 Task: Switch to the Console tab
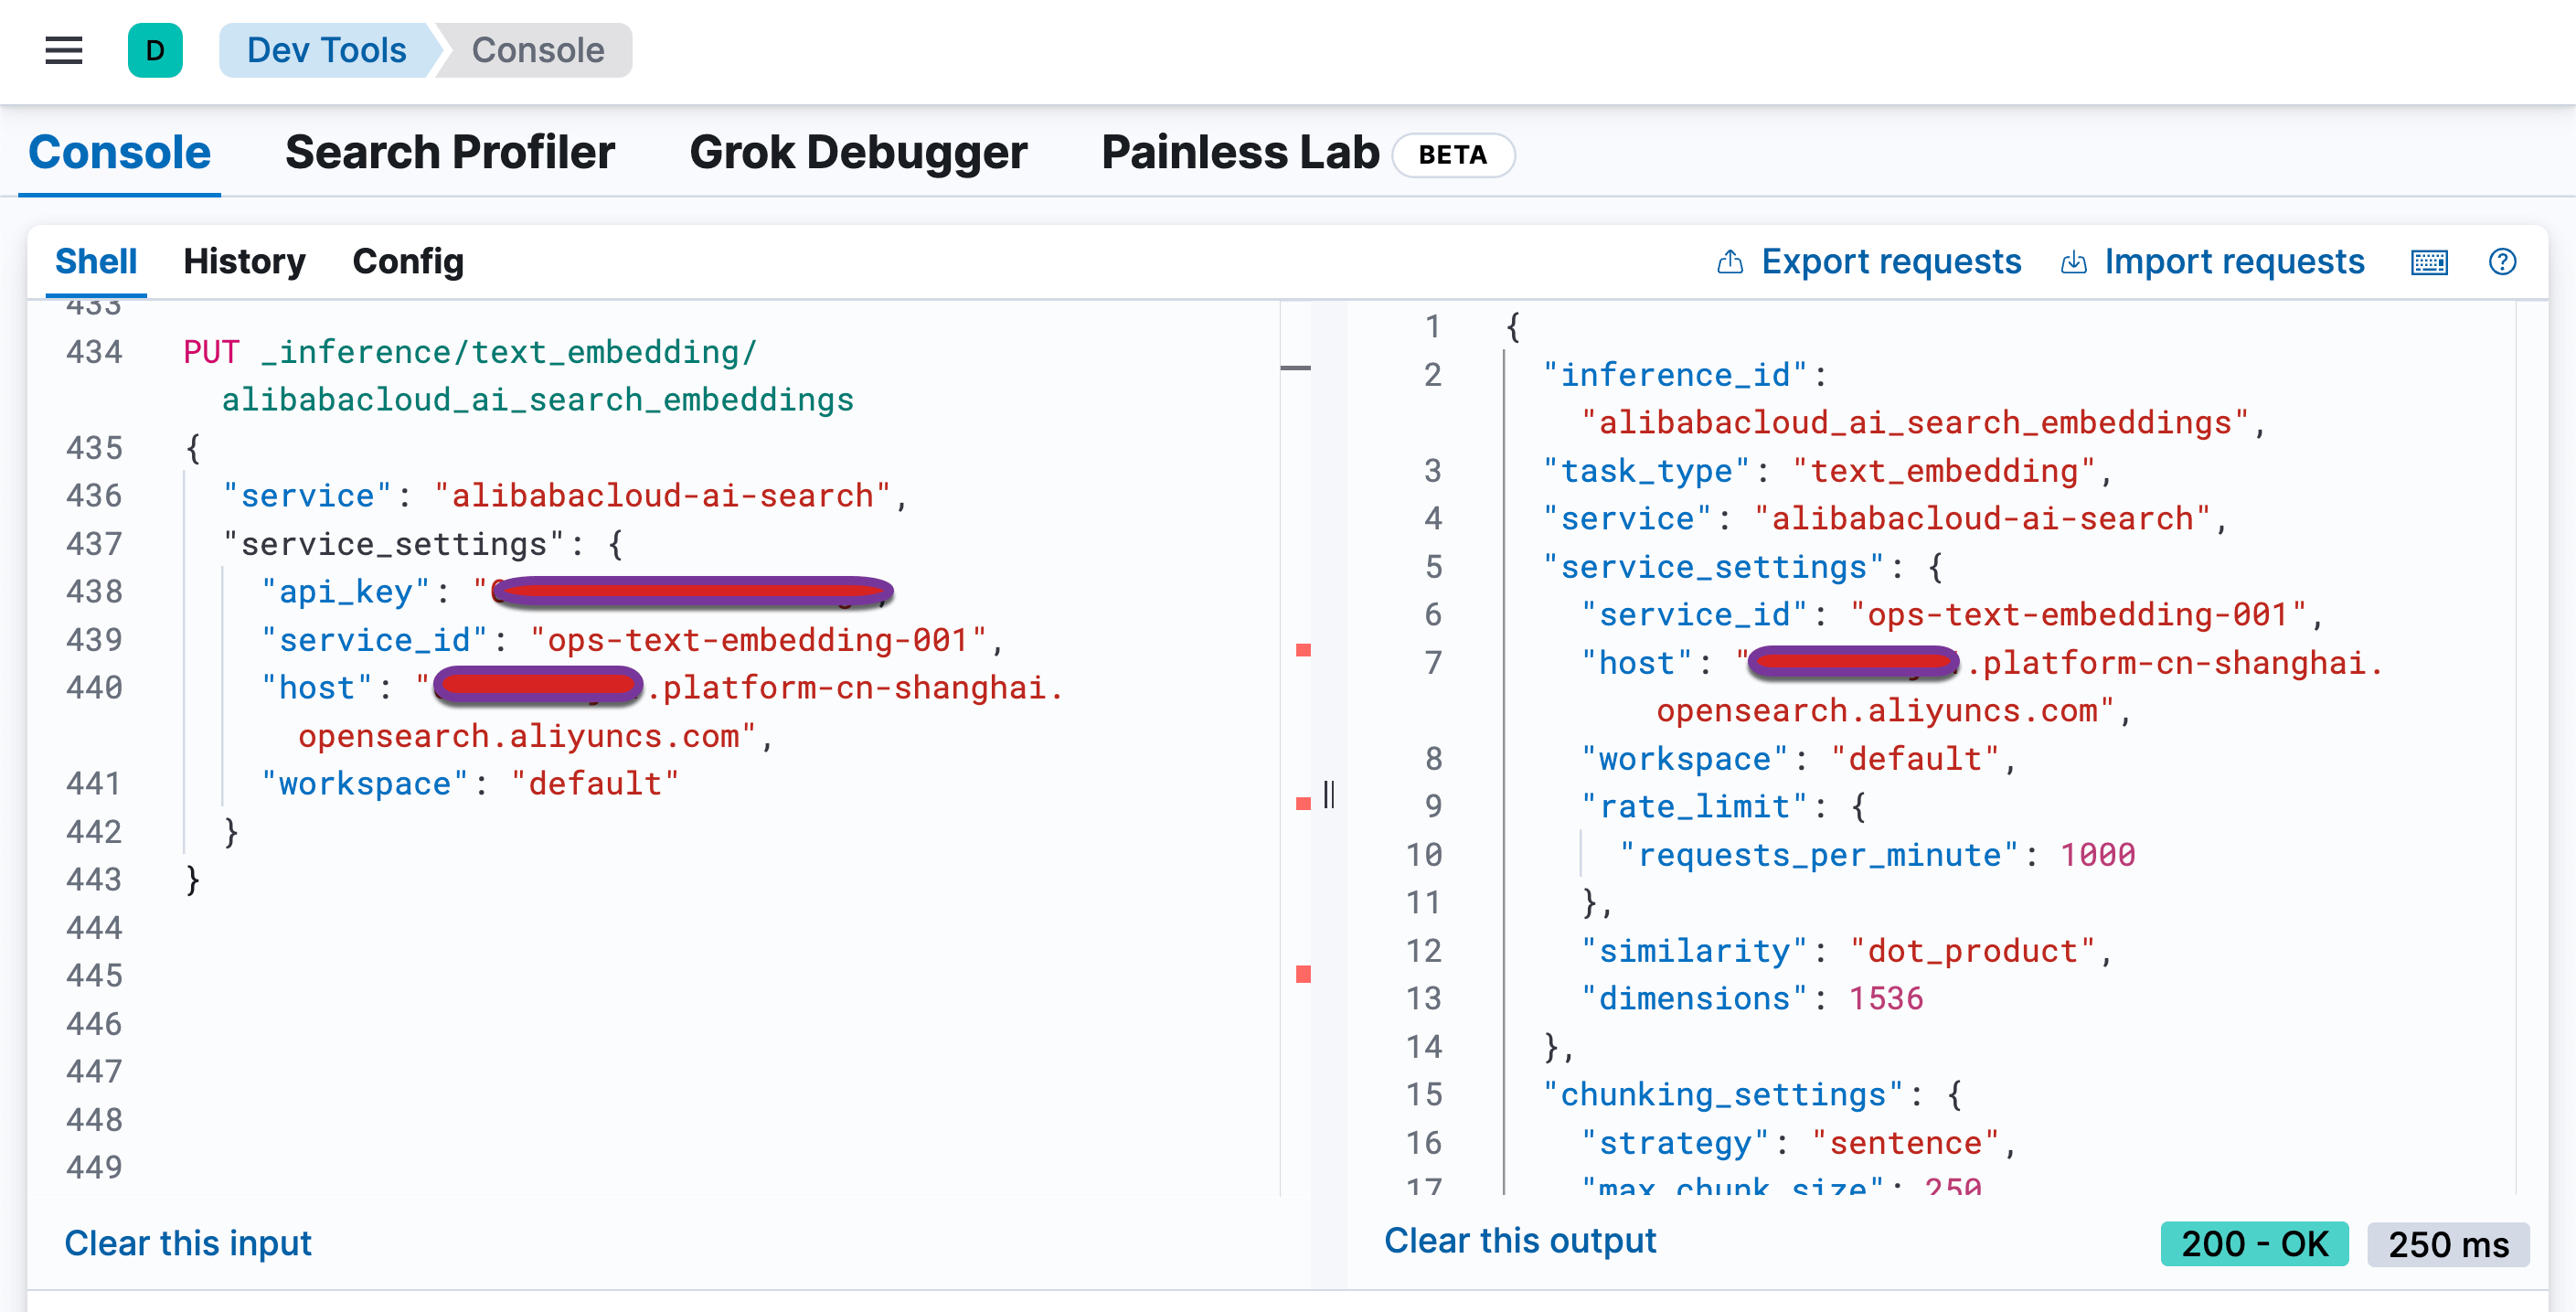120,153
